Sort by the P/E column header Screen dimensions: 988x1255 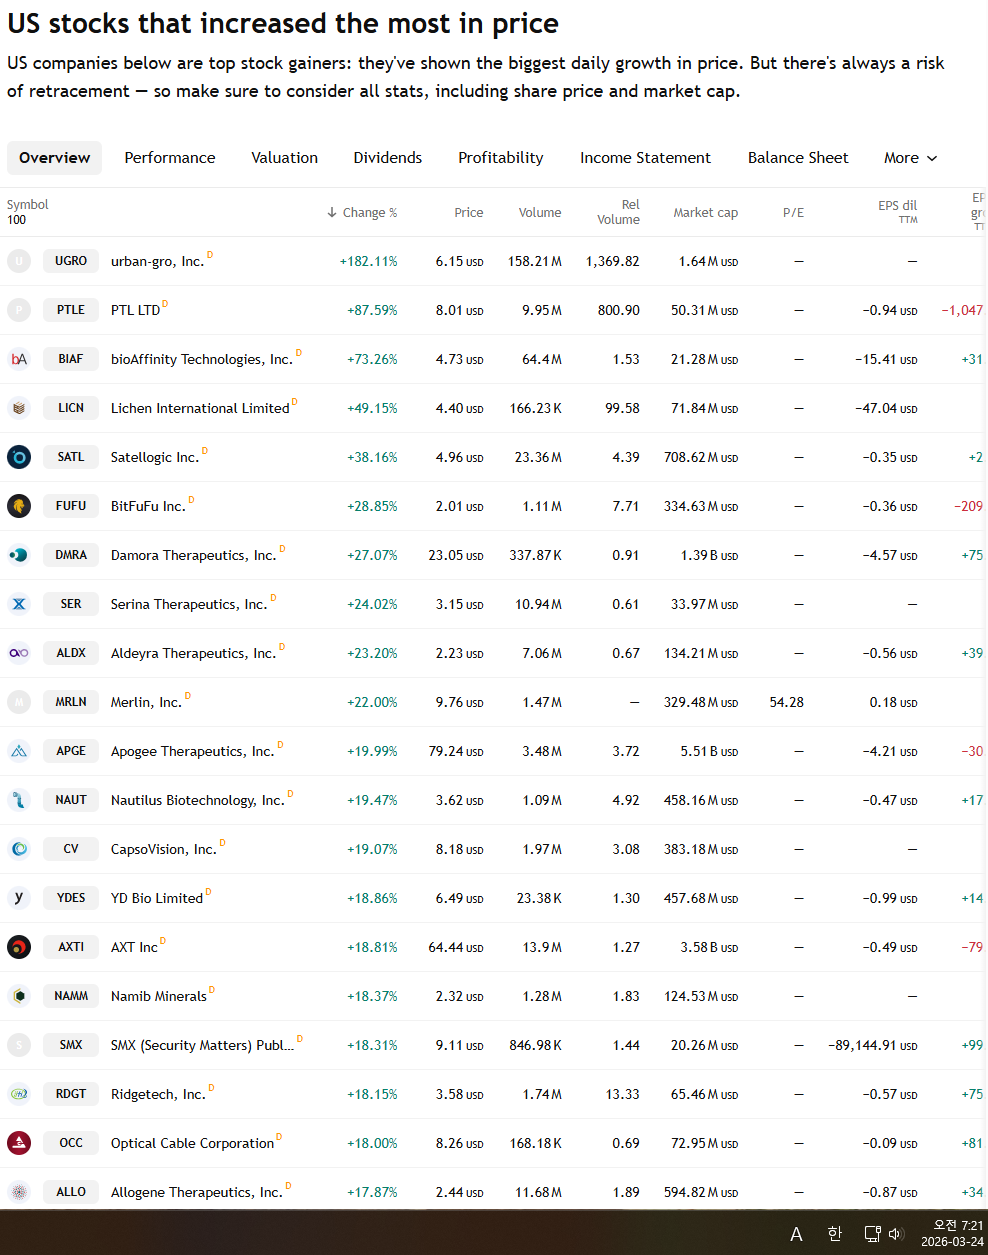(x=793, y=212)
